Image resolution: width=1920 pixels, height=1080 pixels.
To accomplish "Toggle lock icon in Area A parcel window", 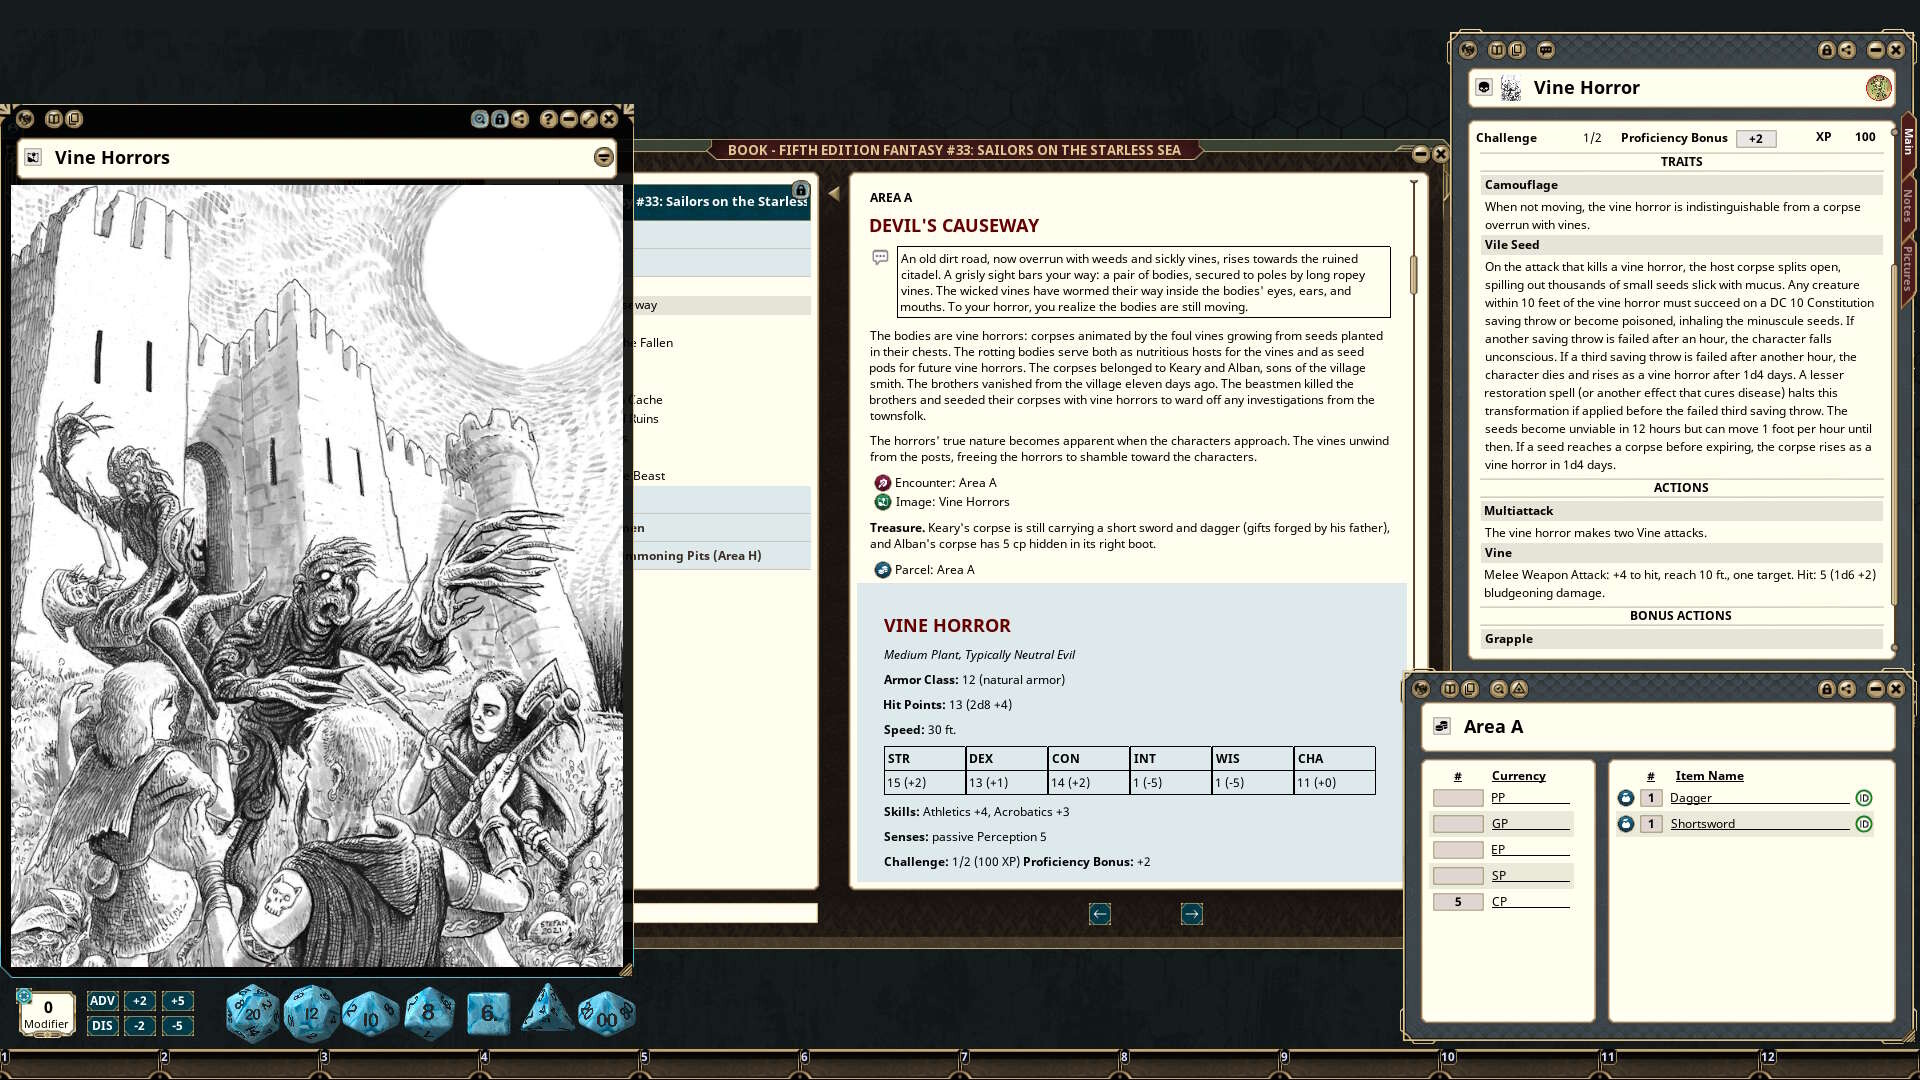I will click(1827, 689).
